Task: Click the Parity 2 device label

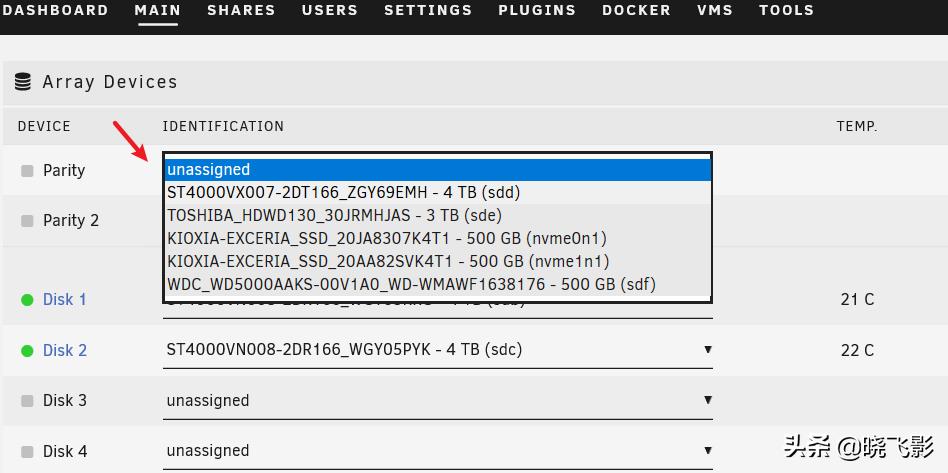Action: click(71, 221)
